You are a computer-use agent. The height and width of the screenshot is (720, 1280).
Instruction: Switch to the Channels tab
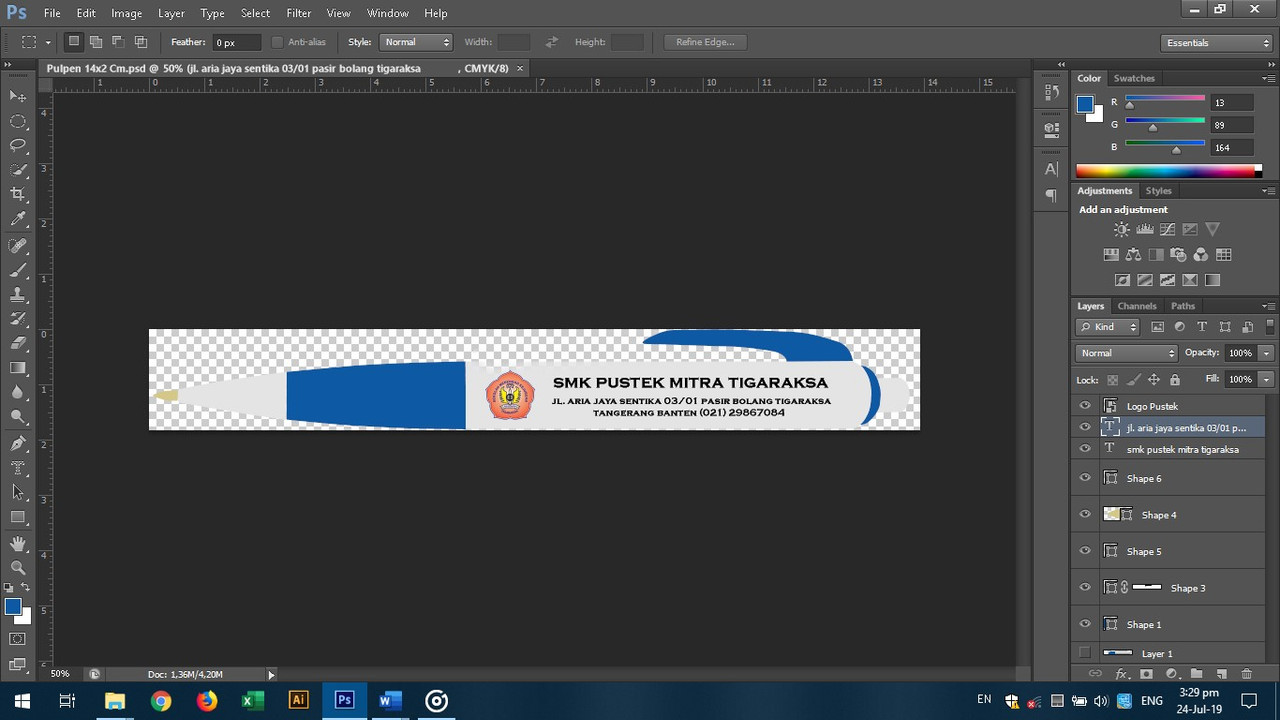pyautogui.click(x=1137, y=306)
